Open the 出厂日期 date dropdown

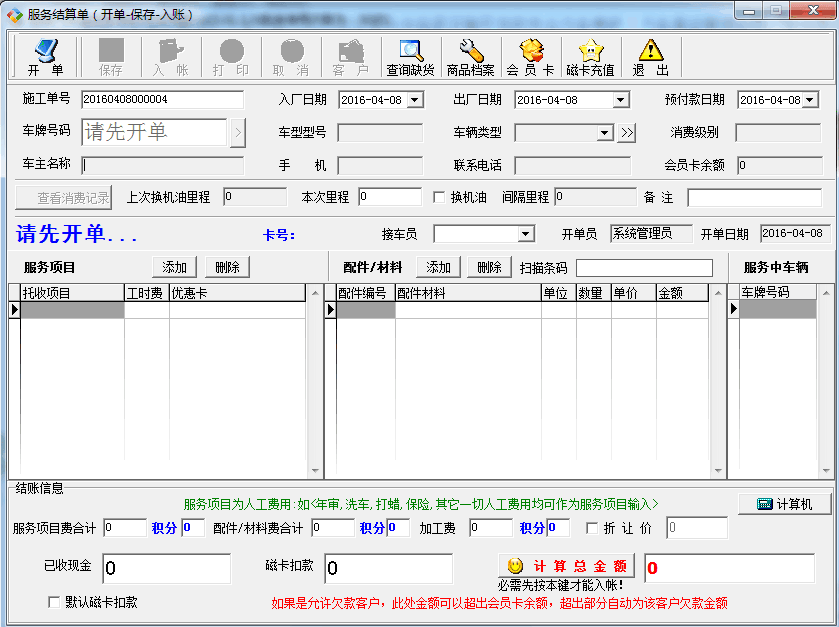(620, 100)
